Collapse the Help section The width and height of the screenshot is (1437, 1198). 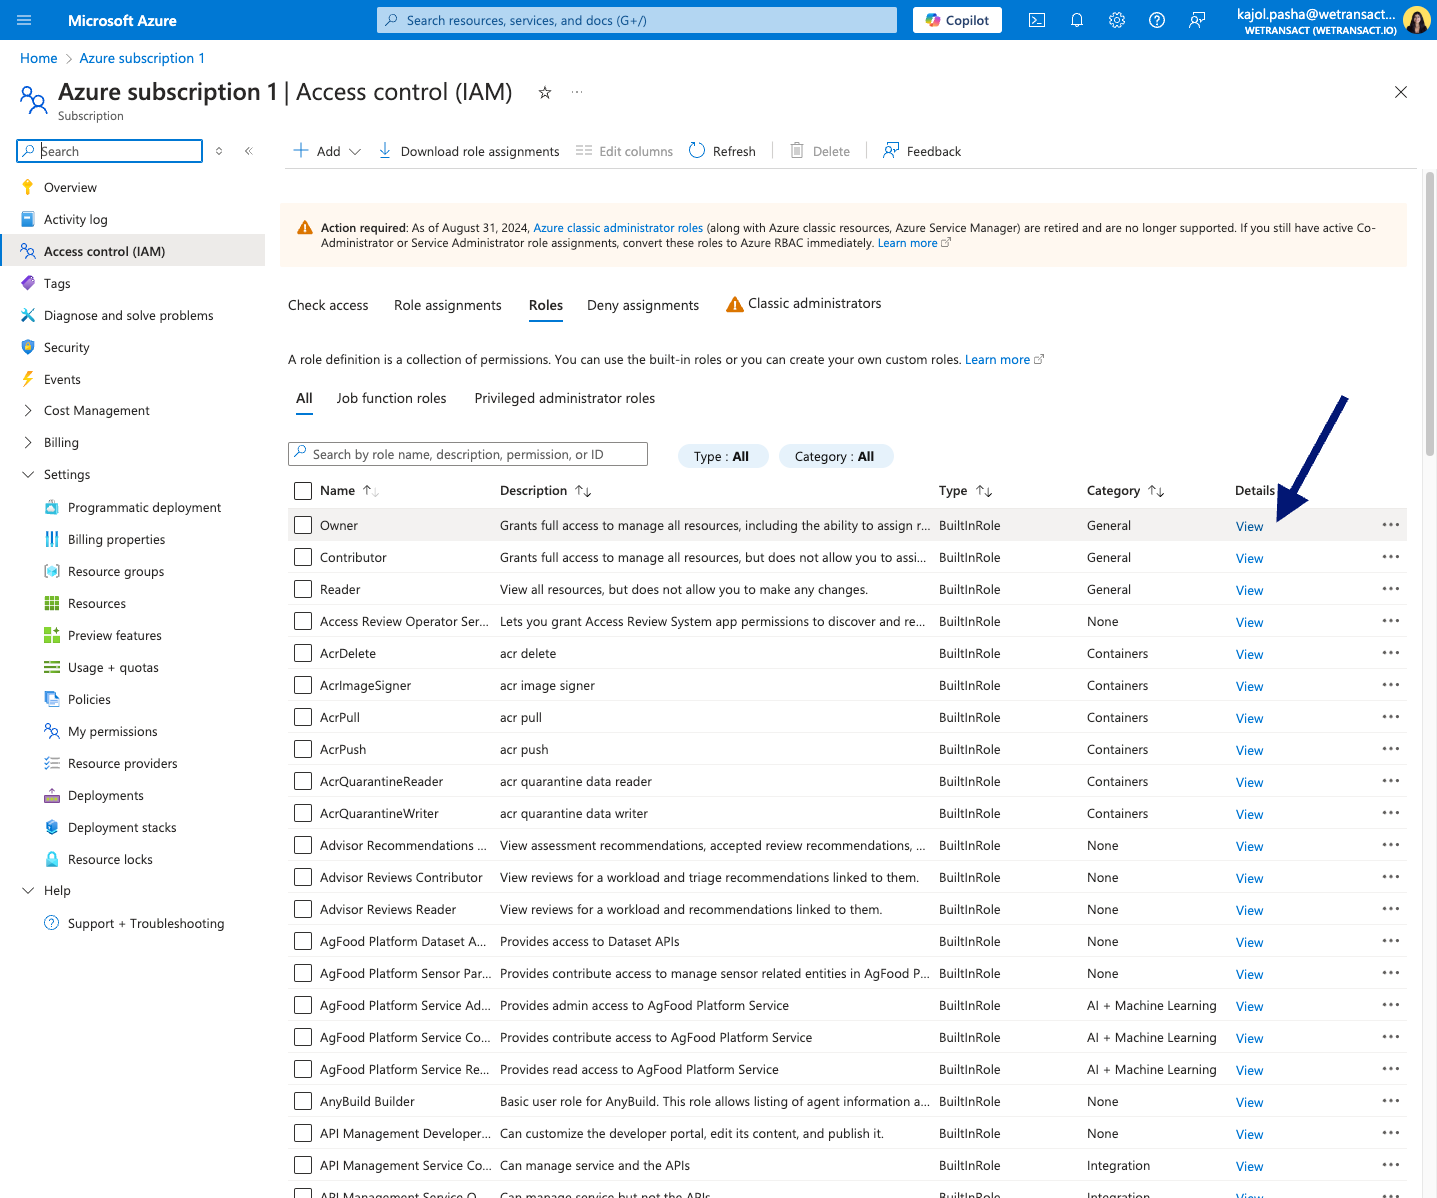coord(28,890)
